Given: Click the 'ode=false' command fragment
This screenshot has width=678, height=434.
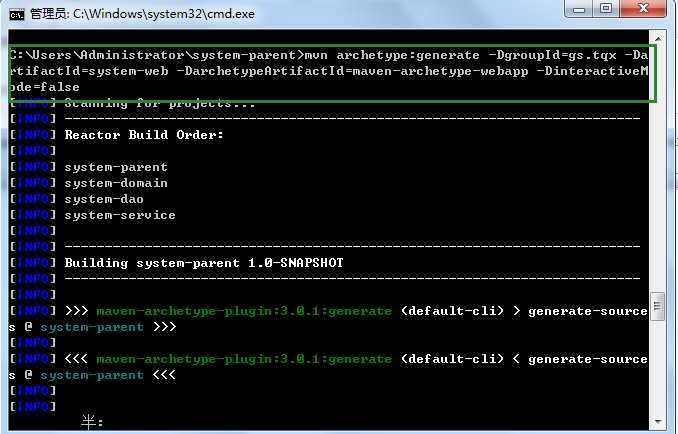Looking at the screenshot, I should 44,87.
